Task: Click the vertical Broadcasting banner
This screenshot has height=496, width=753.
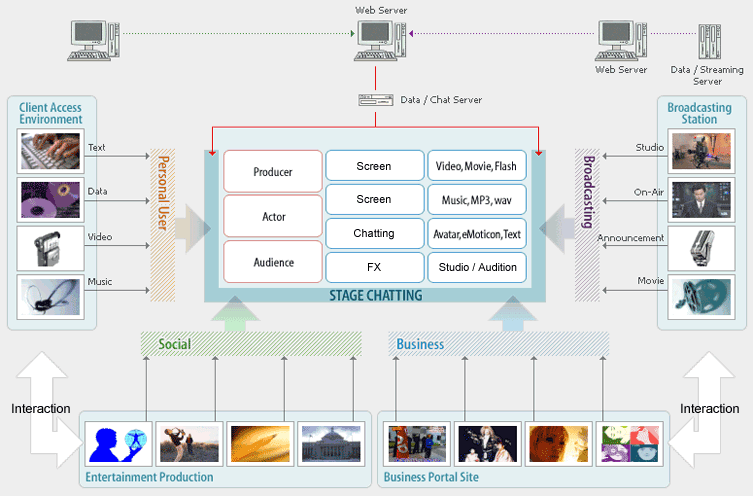Action: 587,225
